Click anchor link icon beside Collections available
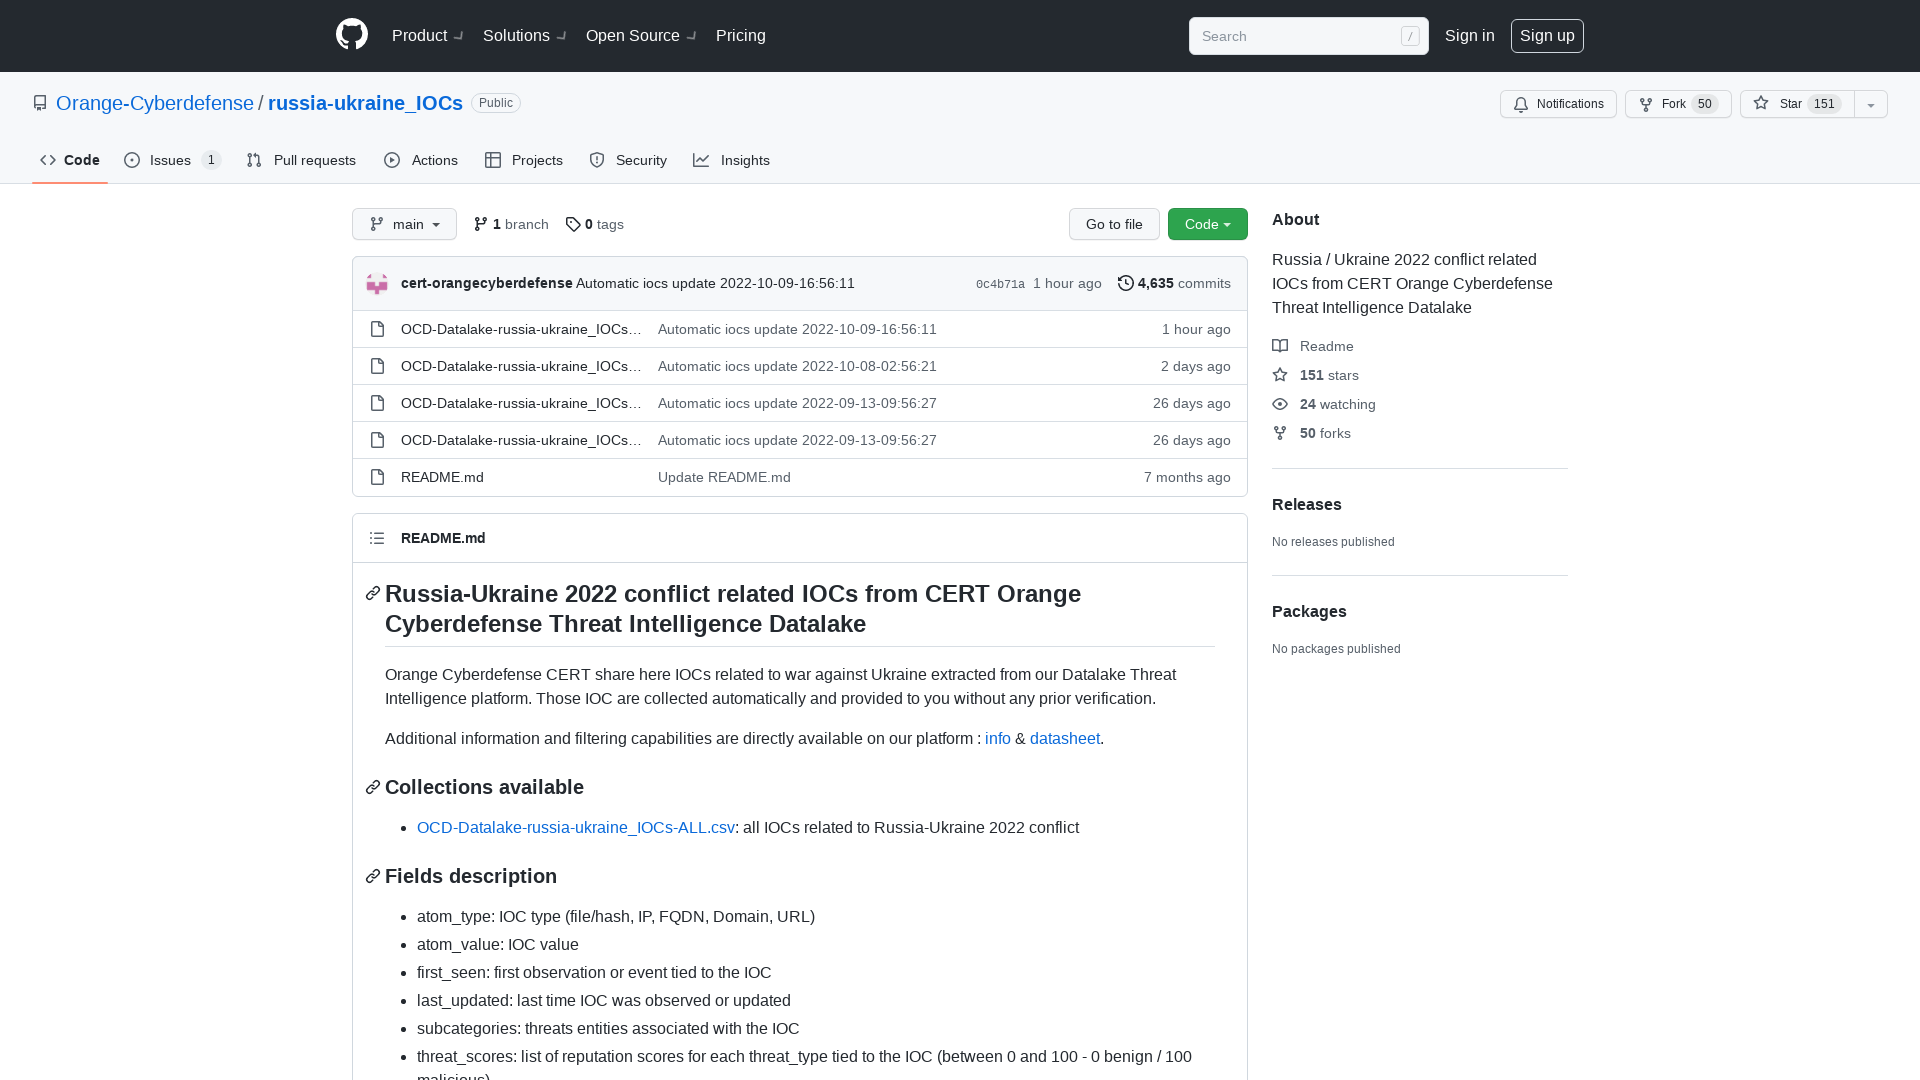 tap(373, 788)
